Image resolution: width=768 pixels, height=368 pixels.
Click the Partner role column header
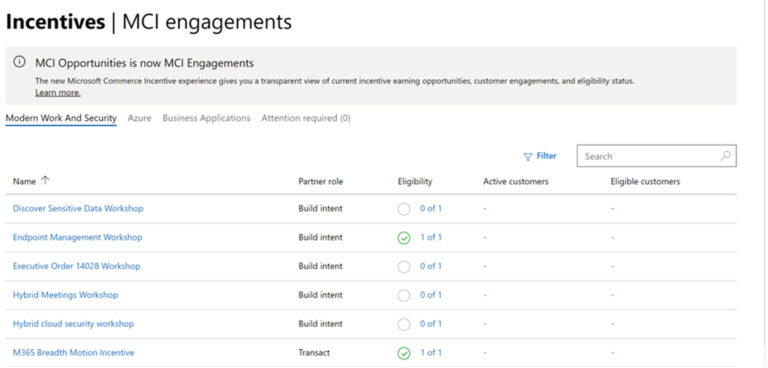321,181
